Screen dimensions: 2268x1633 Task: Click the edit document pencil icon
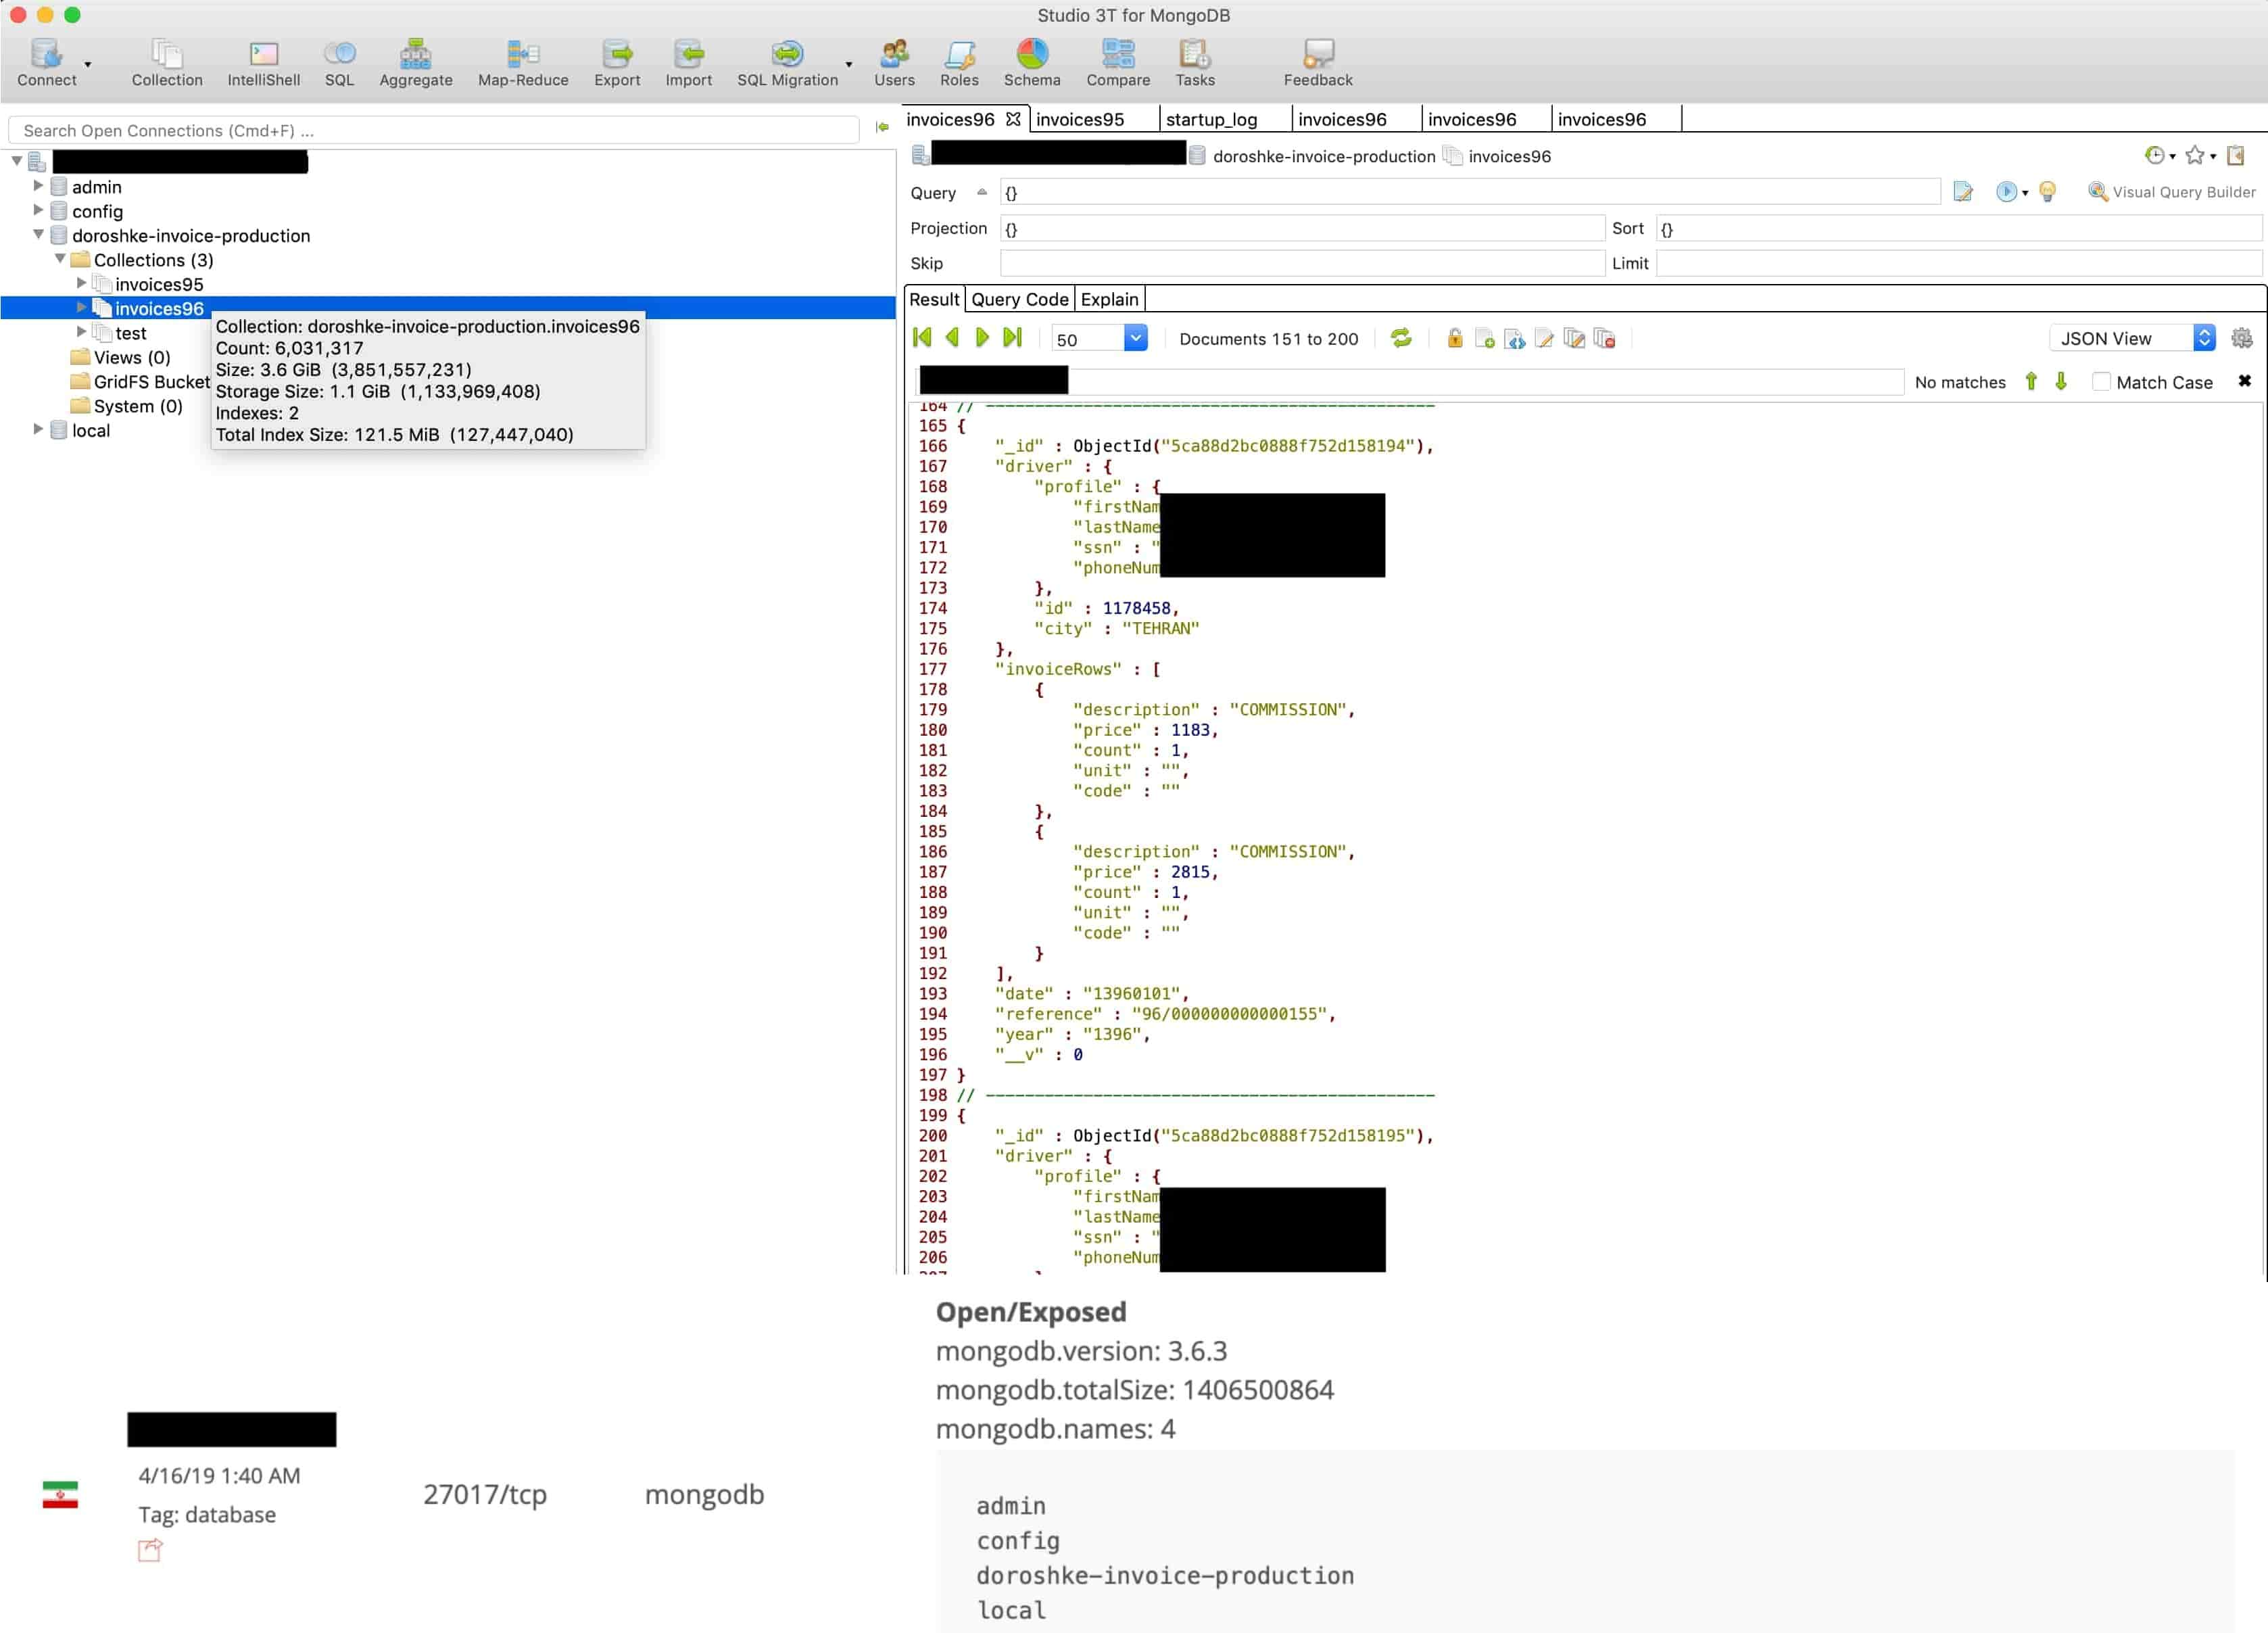(x=1544, y=339)
